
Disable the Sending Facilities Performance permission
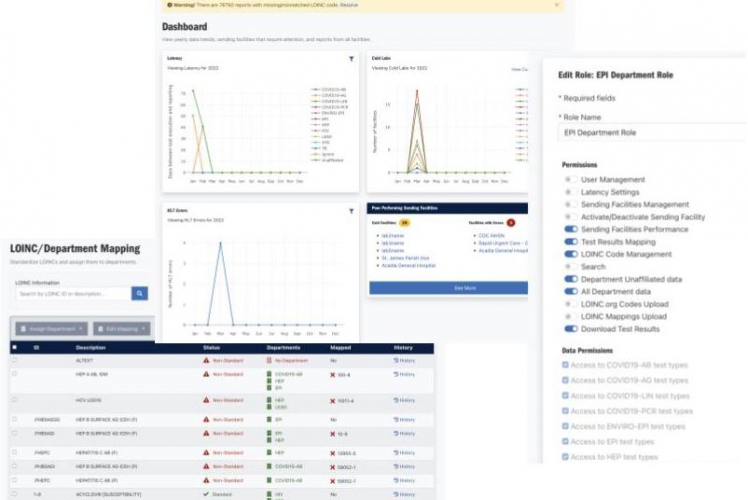[x=571, y=229]
